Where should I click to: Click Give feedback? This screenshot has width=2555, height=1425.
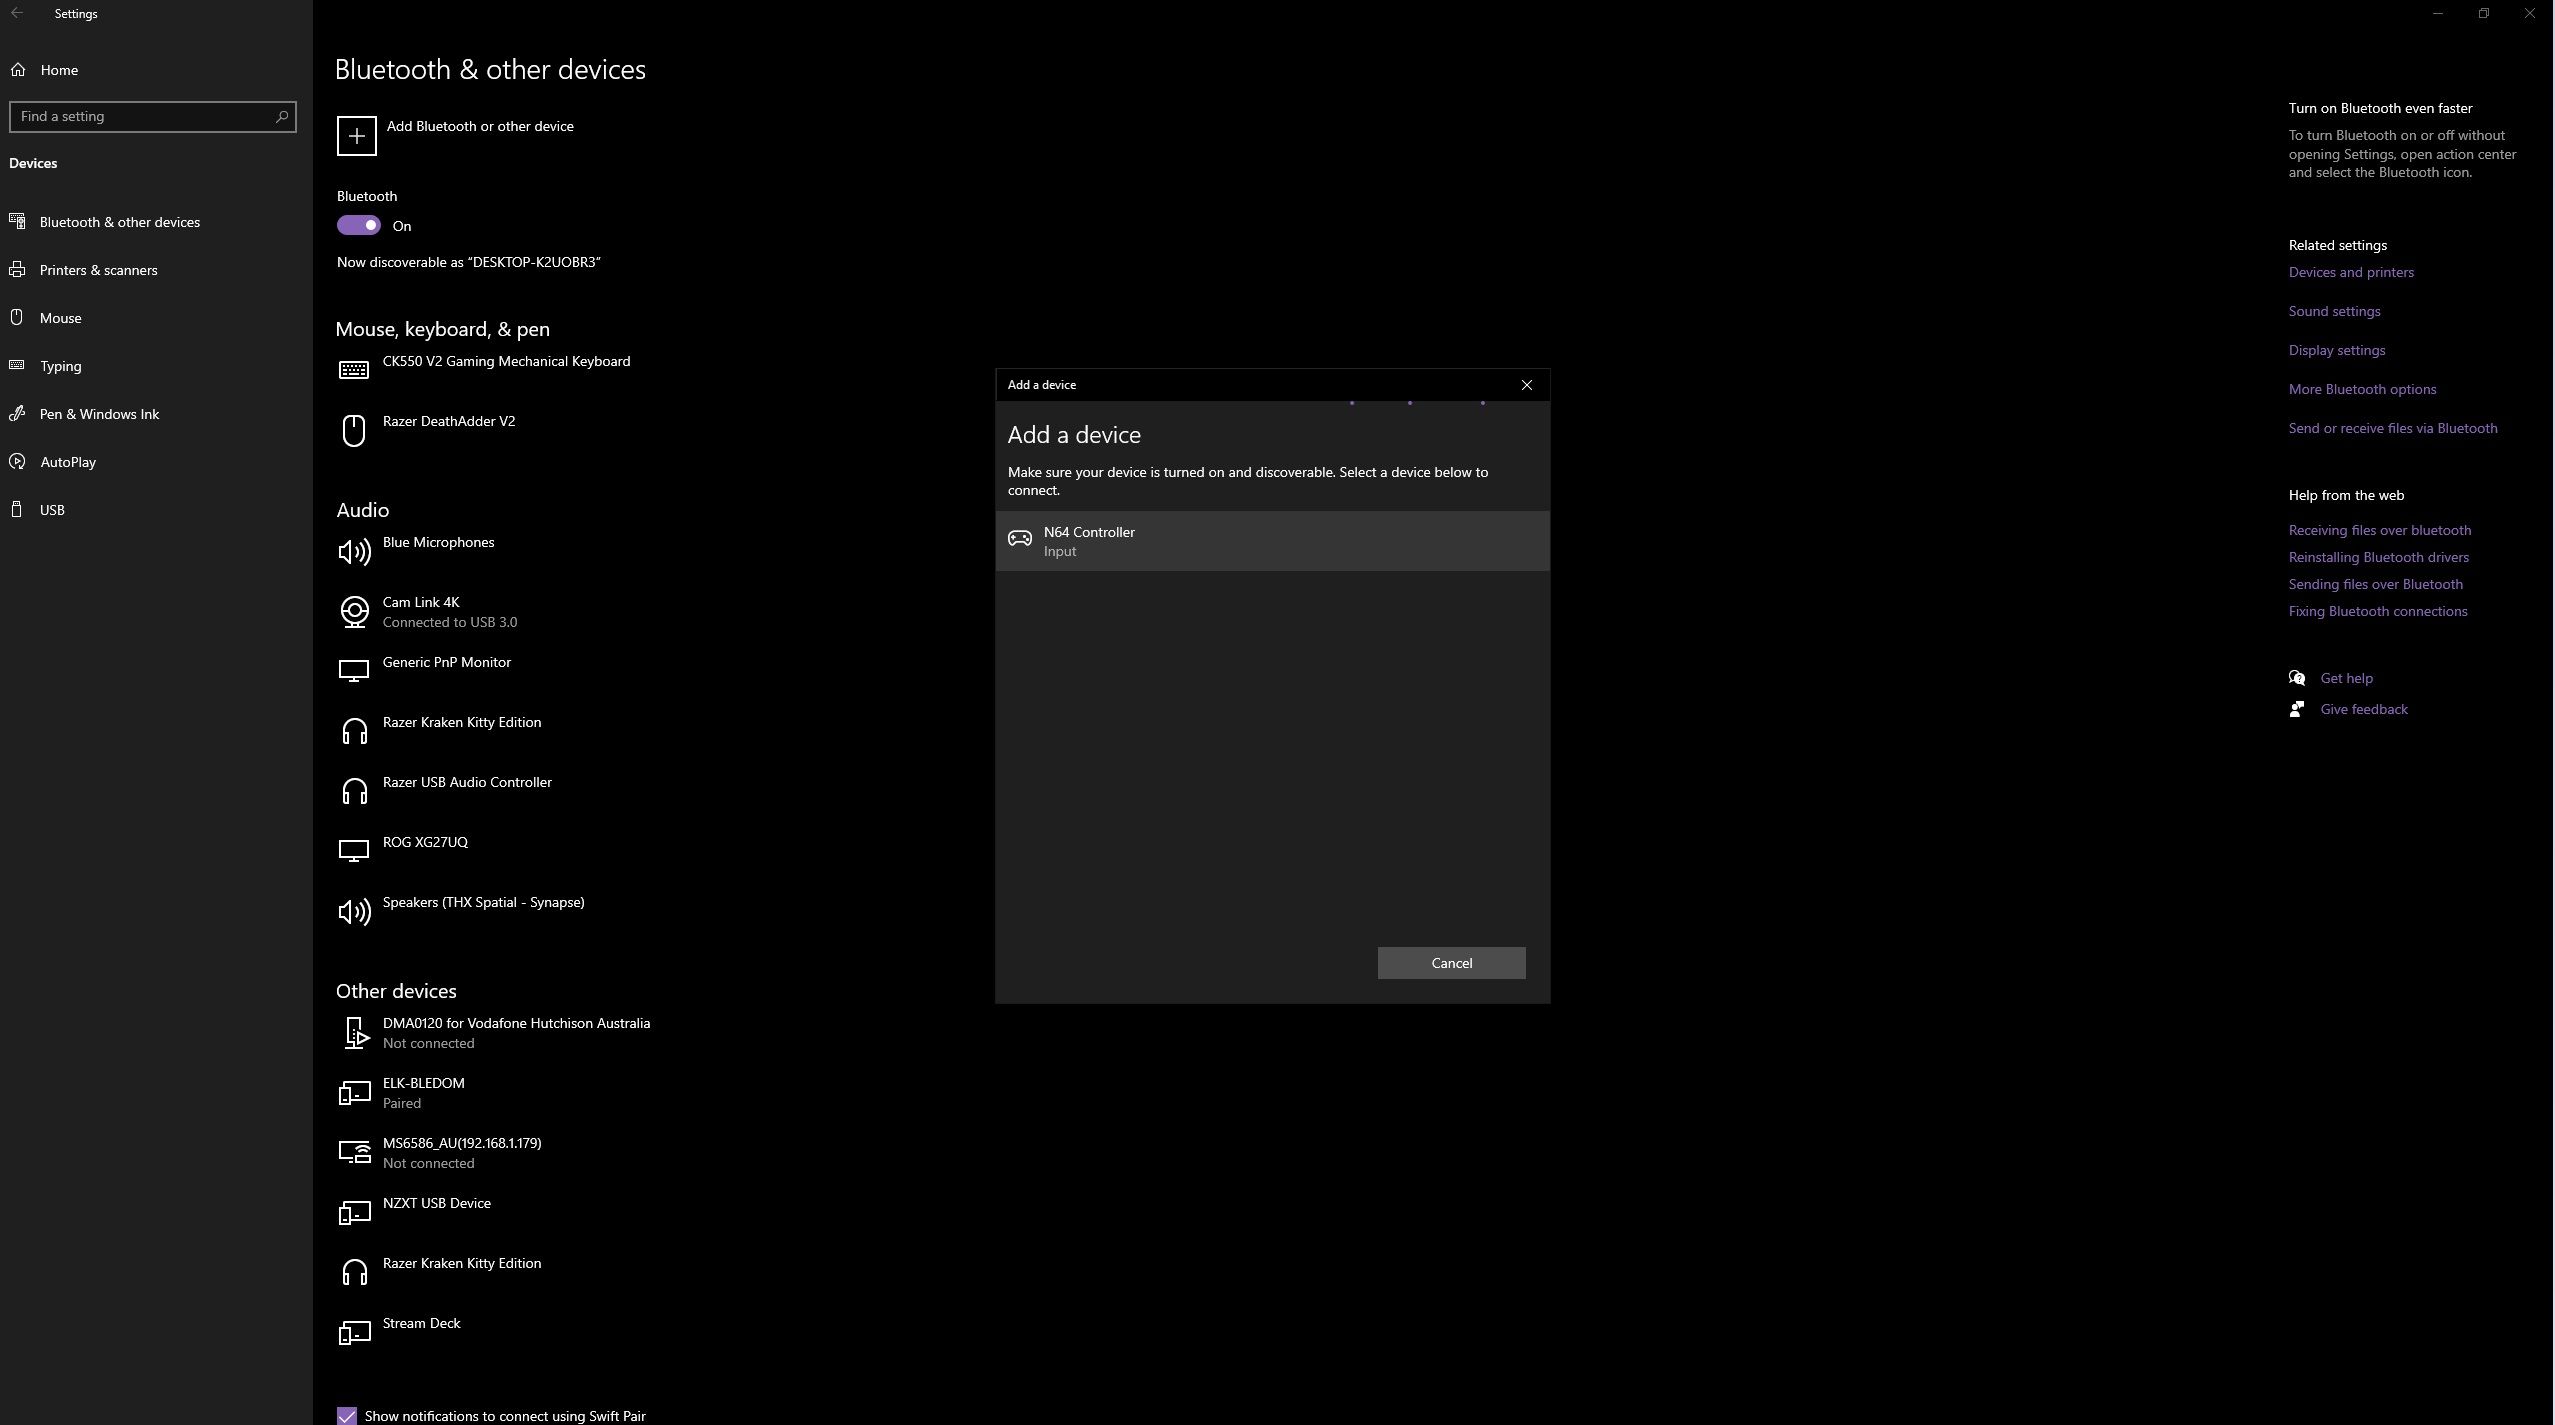tap(2364, 708)
